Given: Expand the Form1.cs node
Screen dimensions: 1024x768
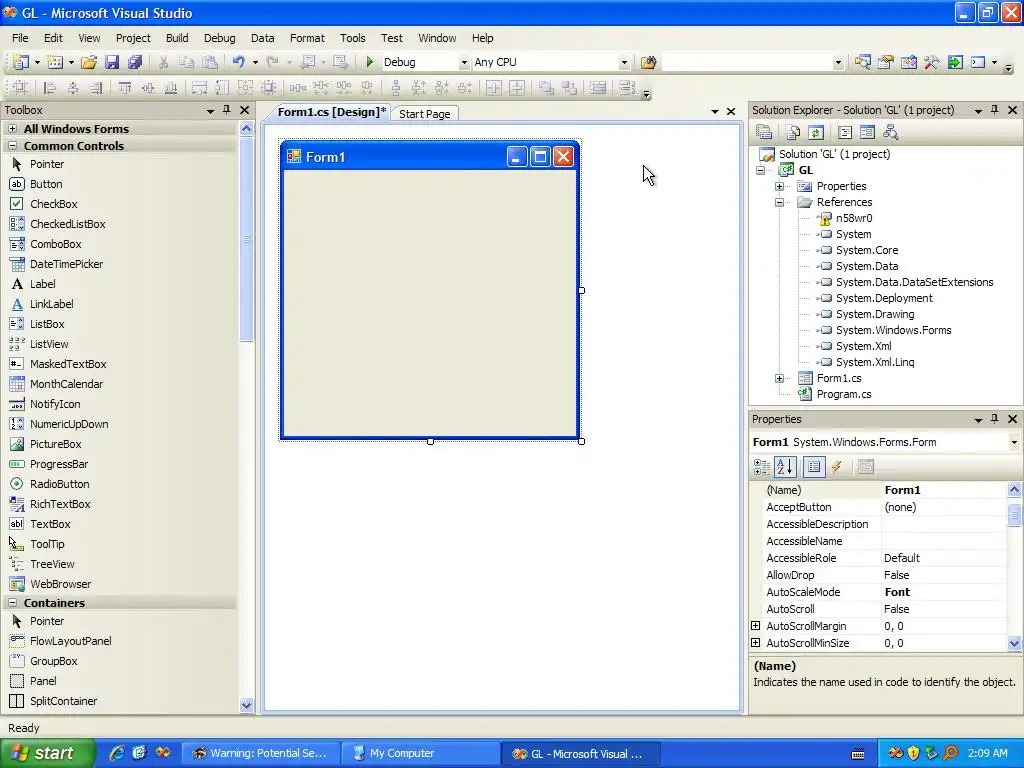Looking at the screenshot, I should [x=779, y=379].
